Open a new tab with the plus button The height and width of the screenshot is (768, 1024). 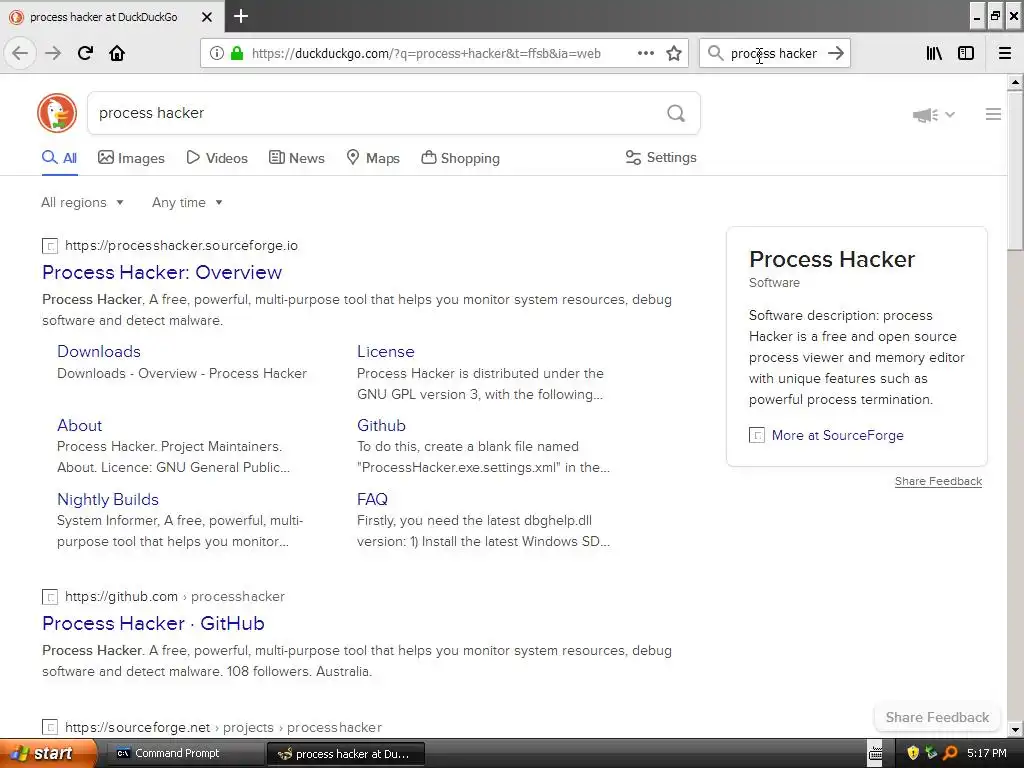tap(241, 16)
